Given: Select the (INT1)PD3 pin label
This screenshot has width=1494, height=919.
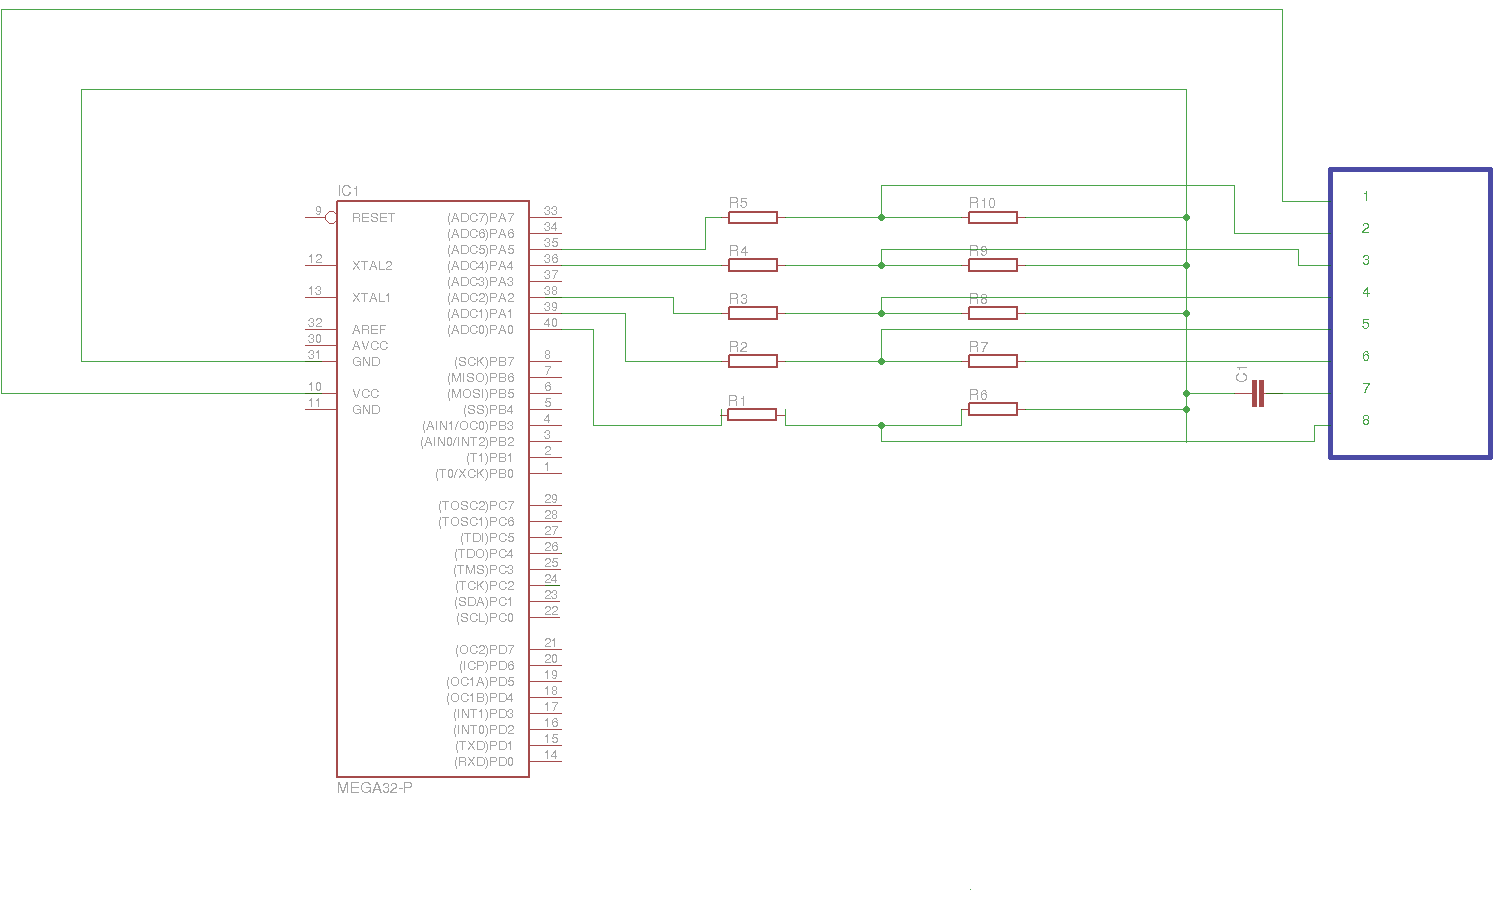Looking at the screenshot, I should point(483,714).
